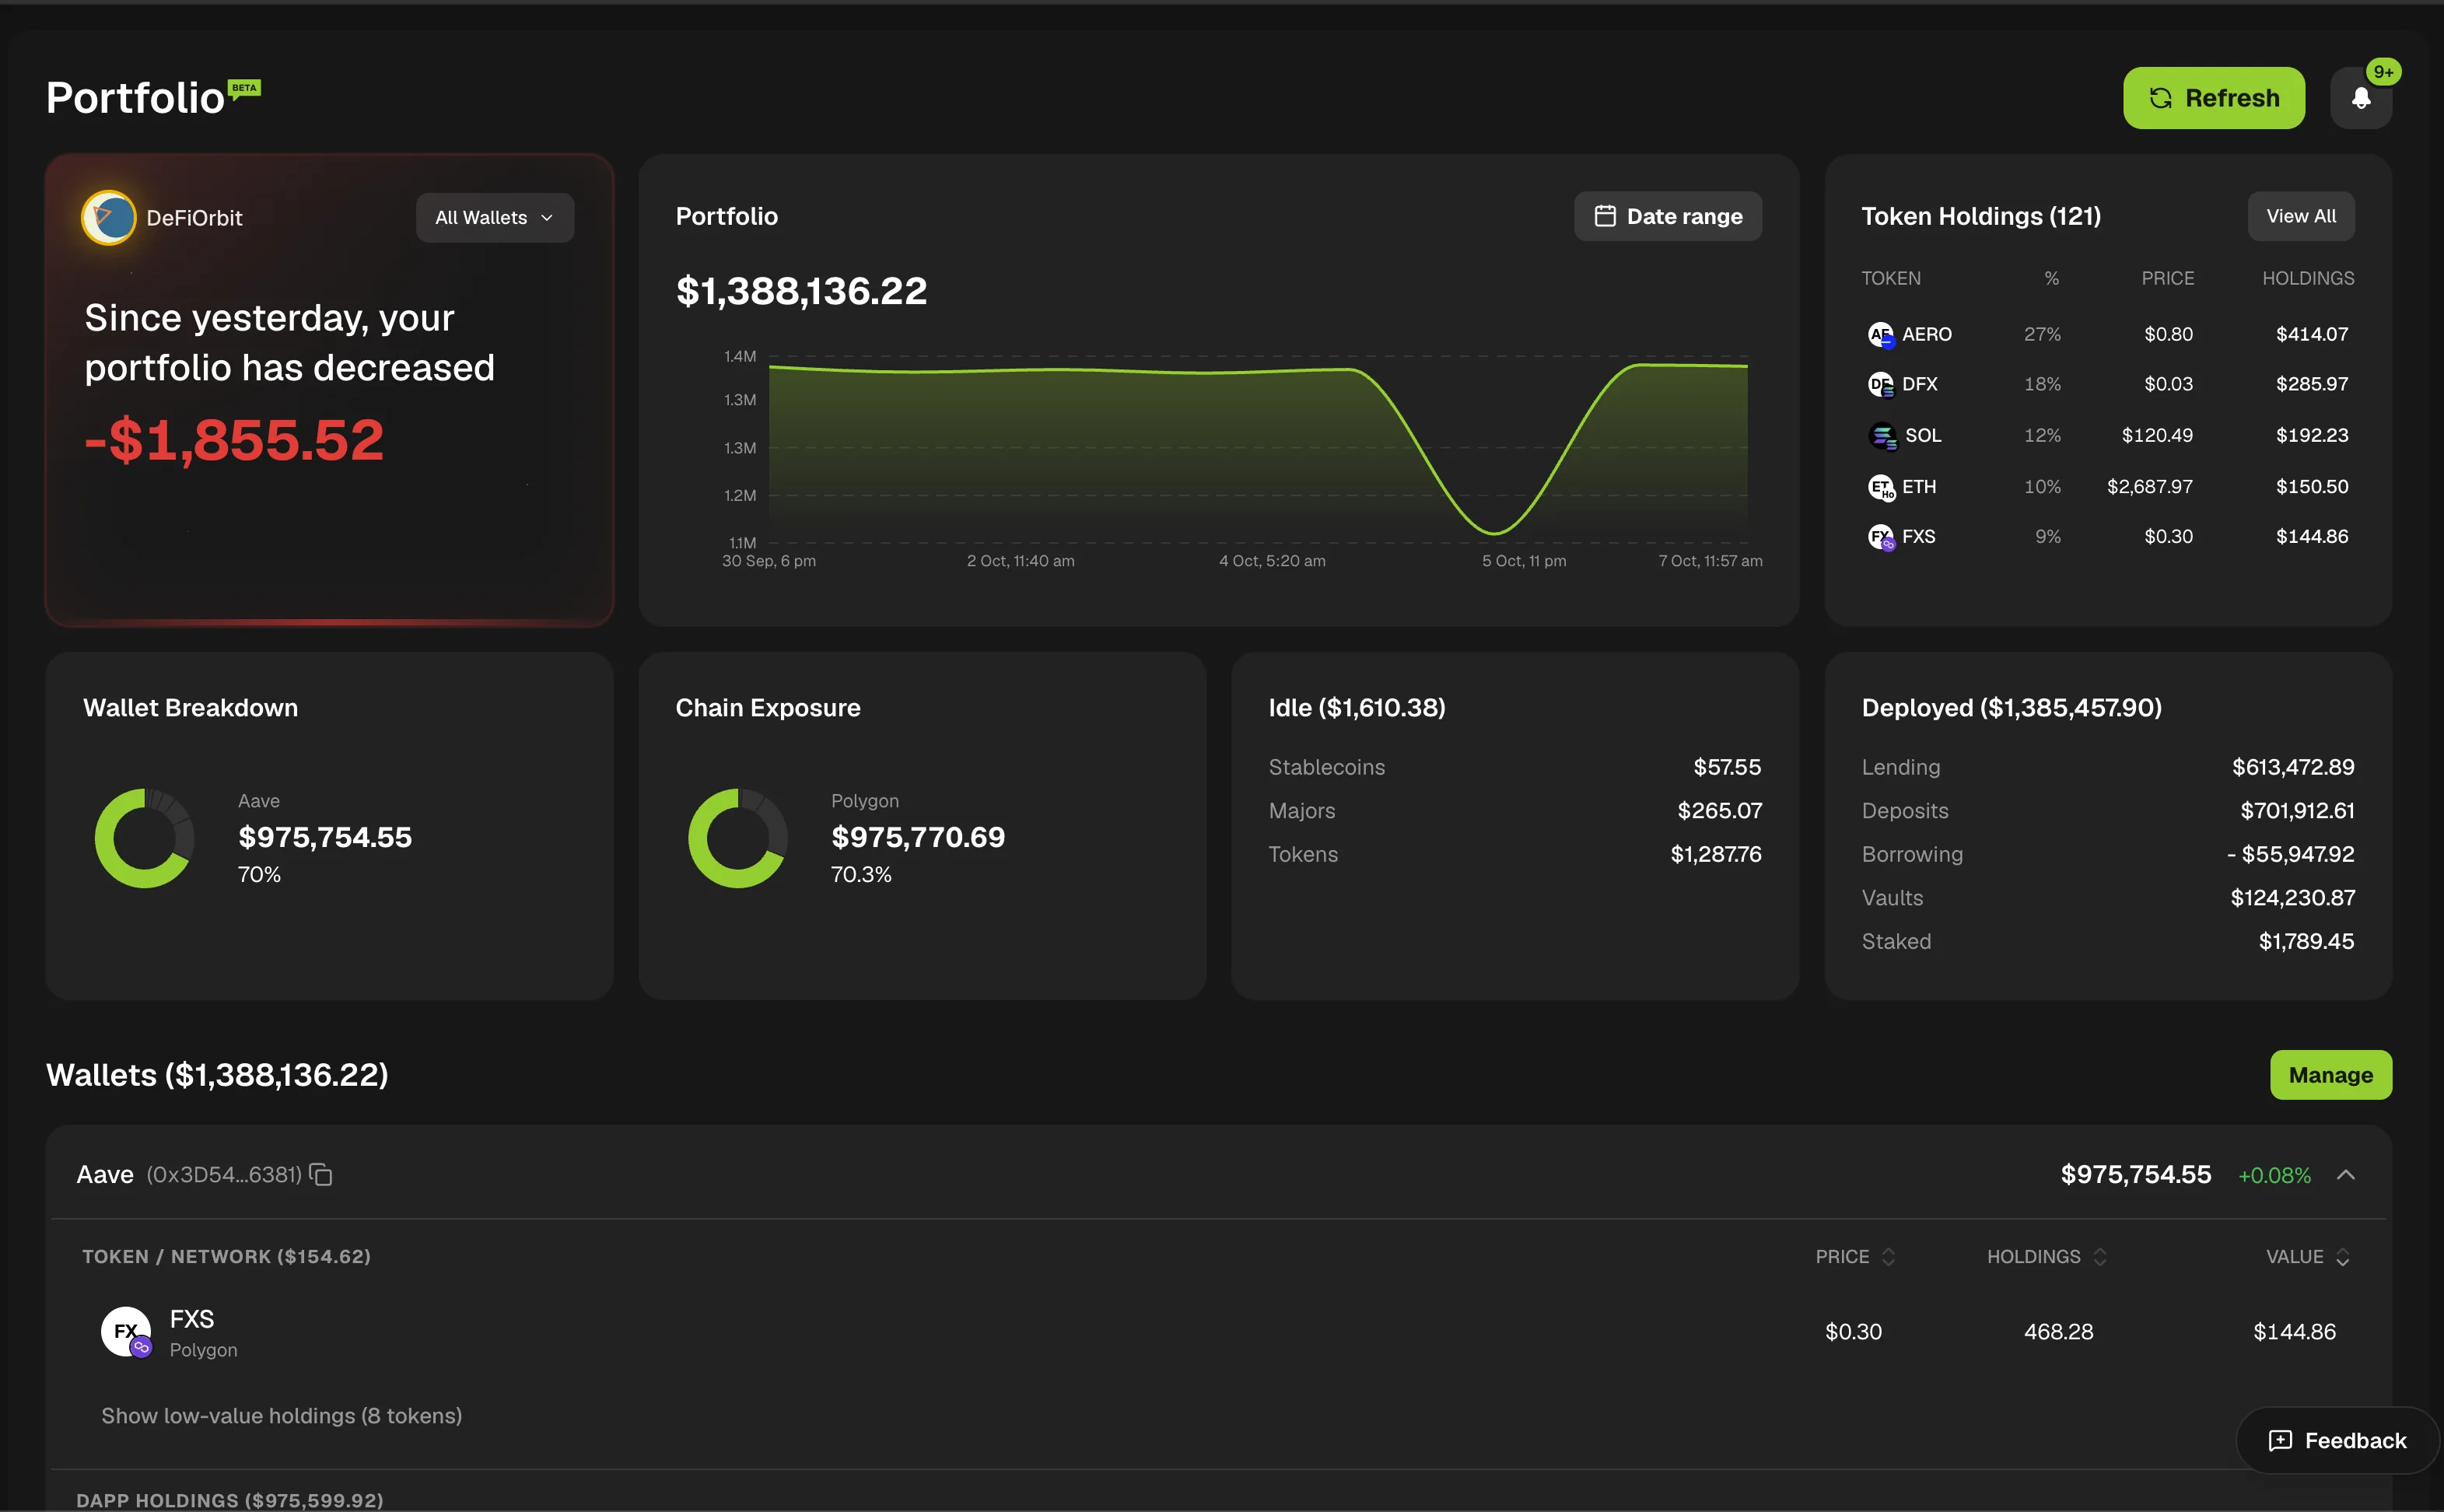Click the ETH token icon in holdings
The height and width of the screenshot is (1512, 2444).
tap(1880, 487)
